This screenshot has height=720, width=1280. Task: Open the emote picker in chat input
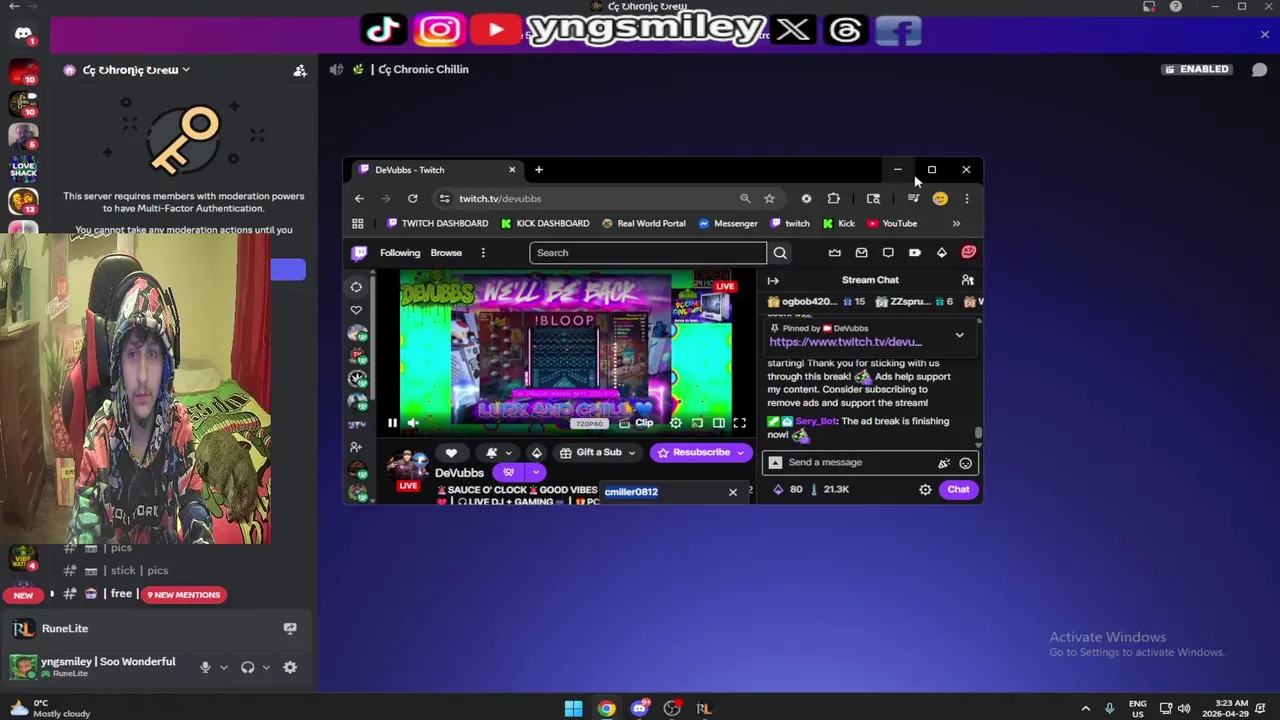[965, 463]
